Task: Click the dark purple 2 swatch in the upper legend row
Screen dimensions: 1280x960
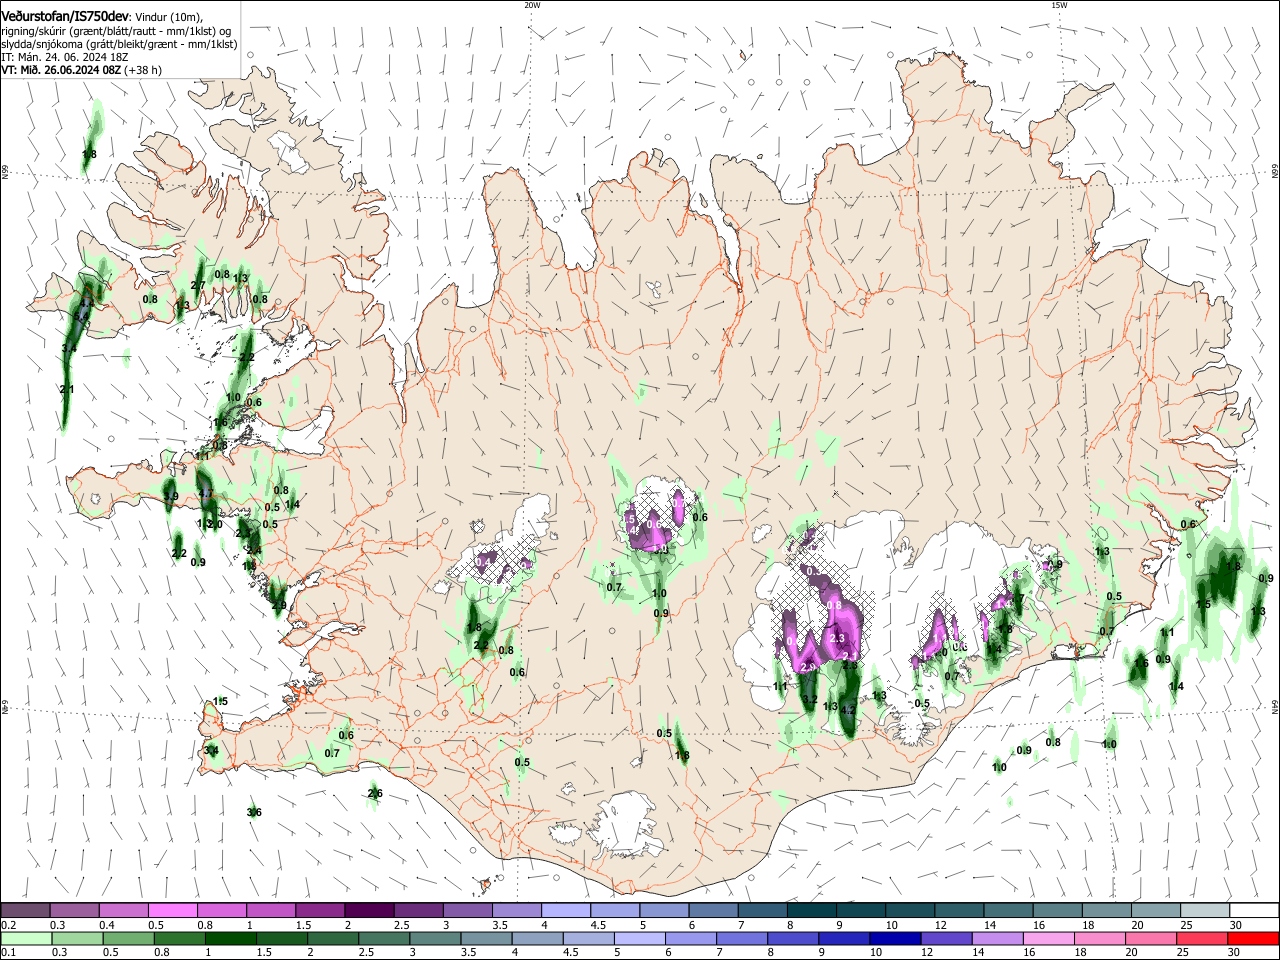Action: 370,910
